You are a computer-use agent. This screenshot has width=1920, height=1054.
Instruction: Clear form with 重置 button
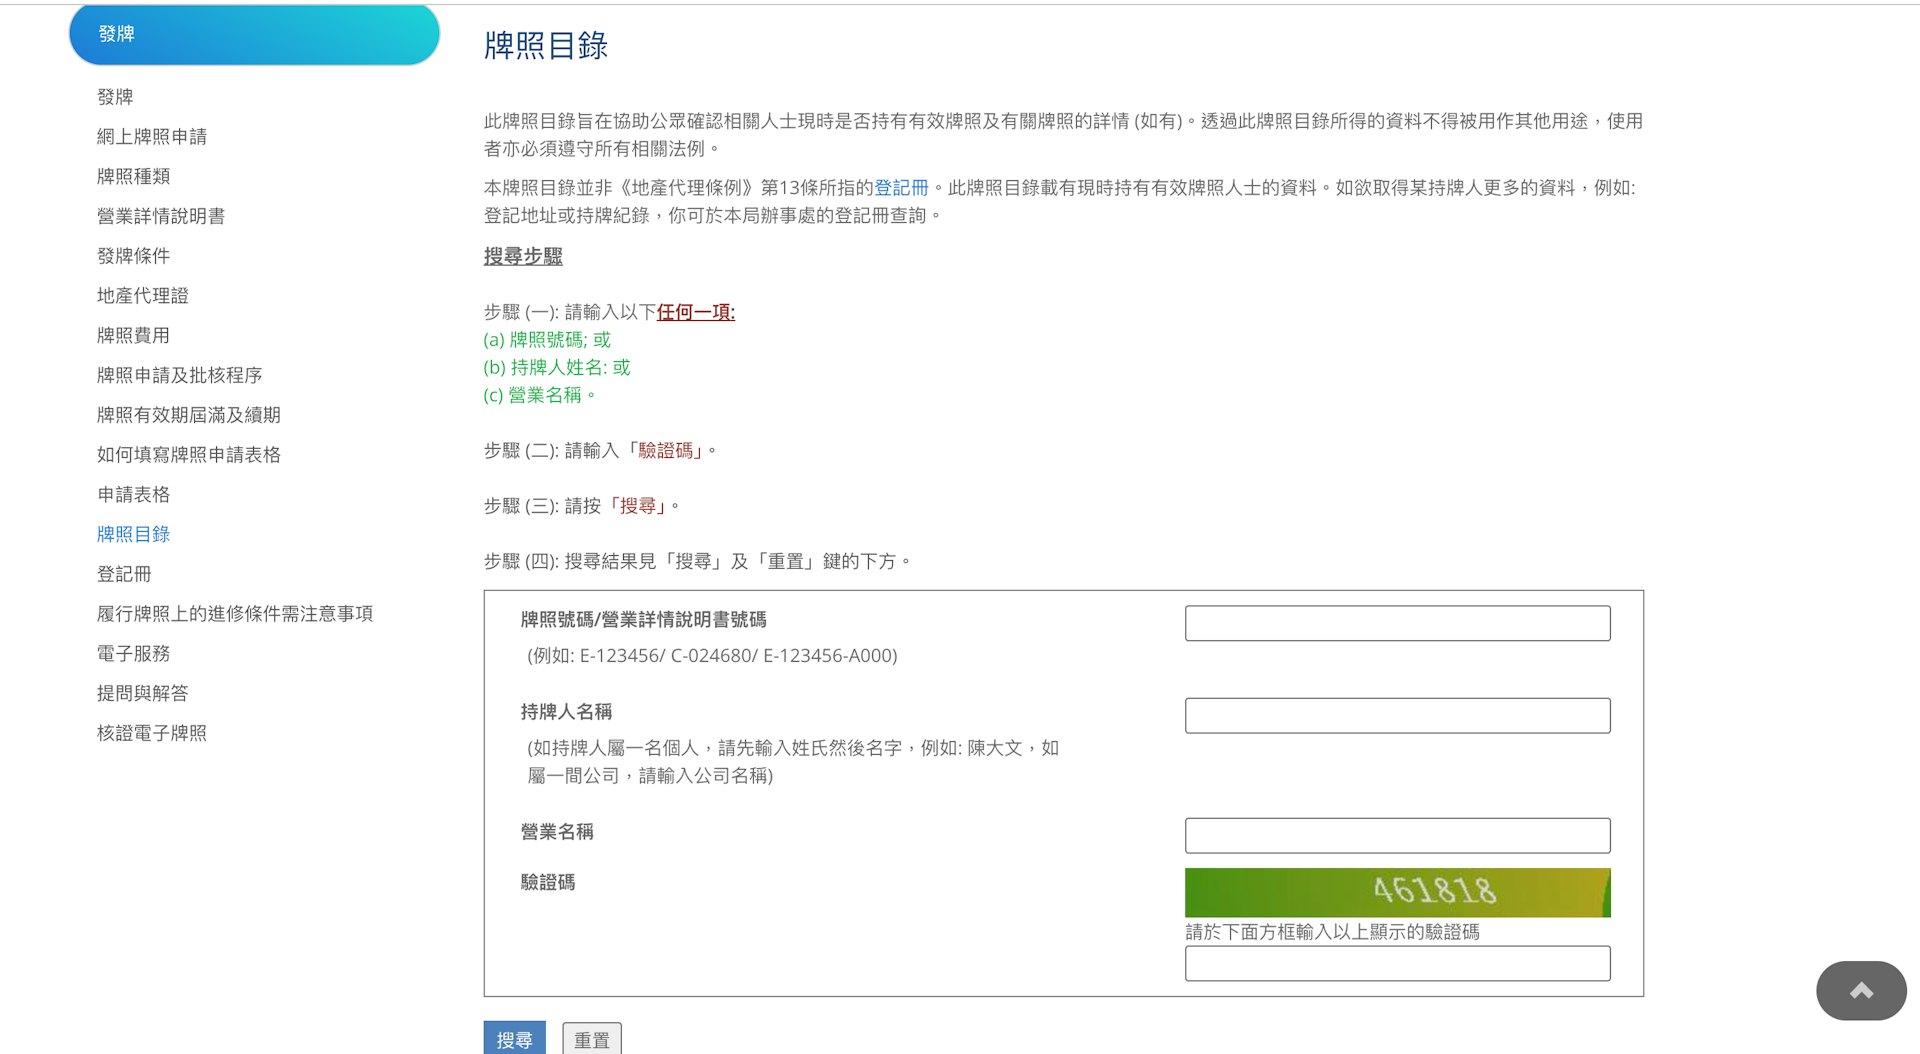tap(592, 1039)
